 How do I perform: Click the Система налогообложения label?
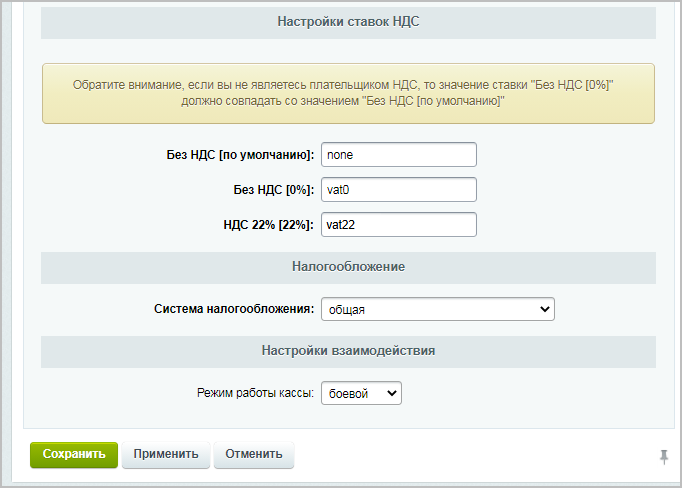pyautogui.click(x=234, y=310)
